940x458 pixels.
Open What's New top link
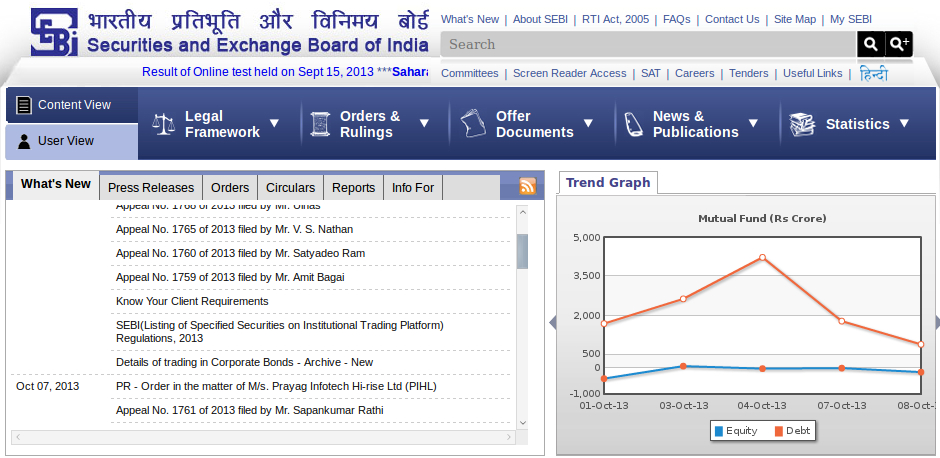click(x=470, y=19)
